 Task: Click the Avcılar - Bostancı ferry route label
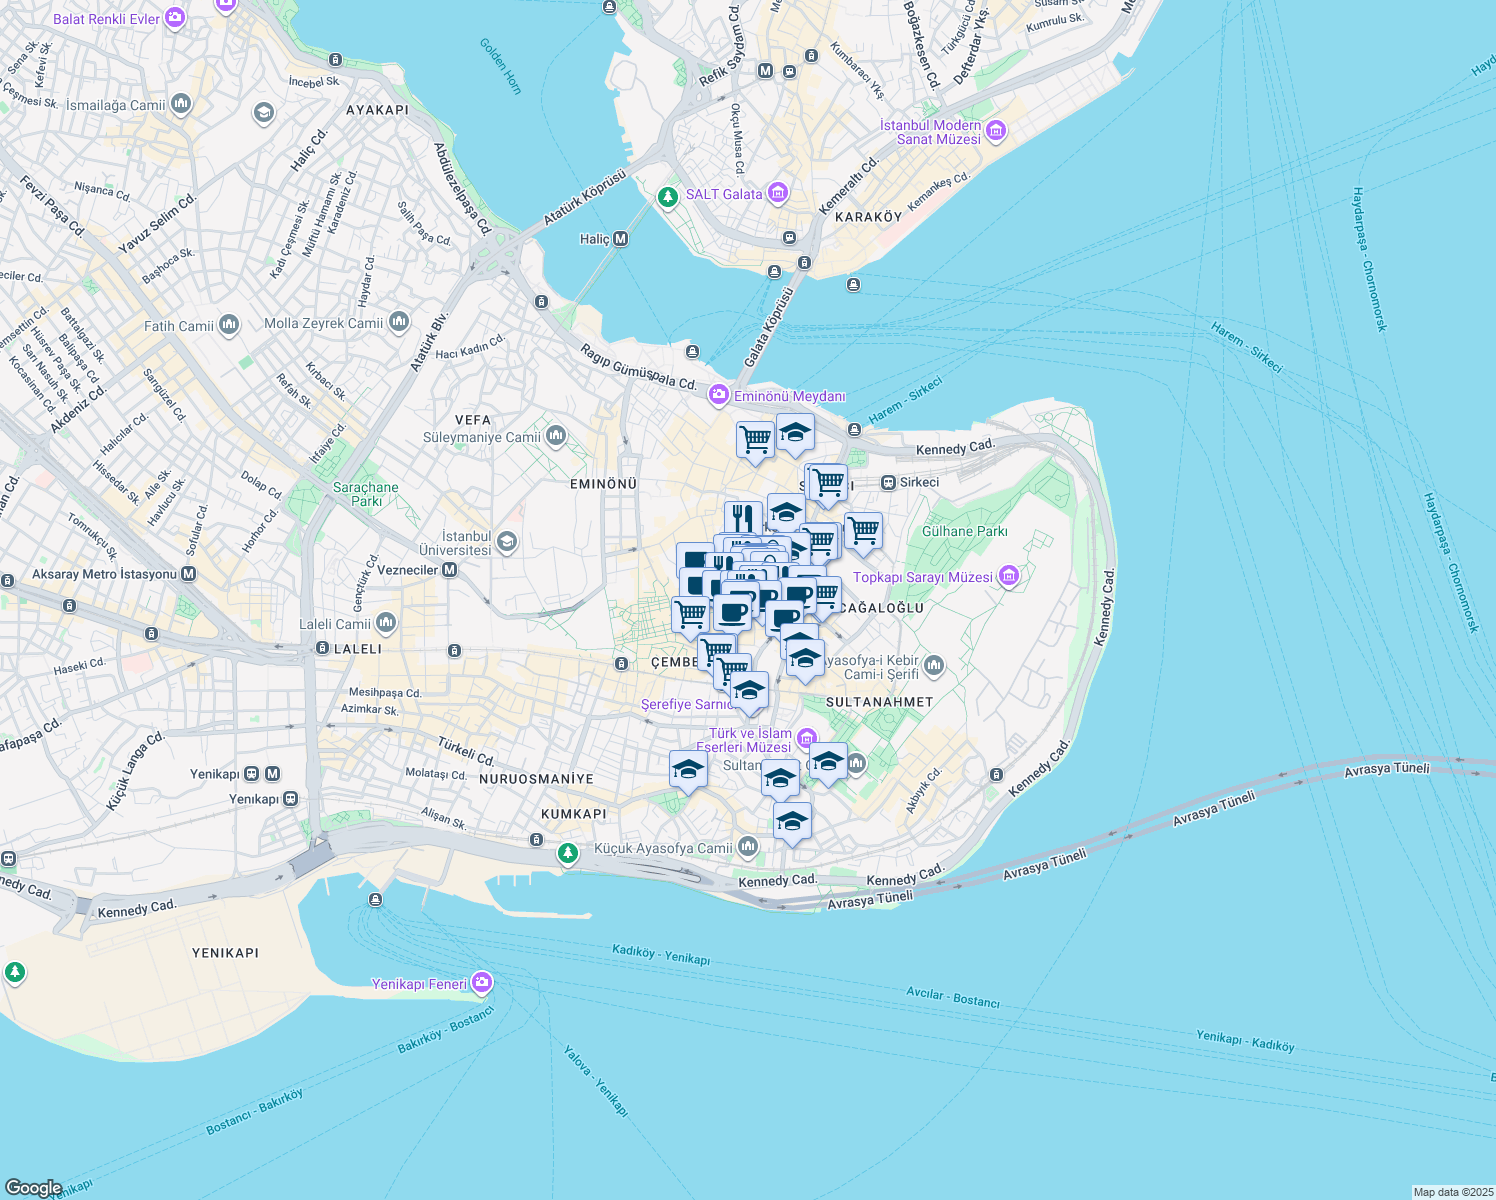click(x=953, y=998)
